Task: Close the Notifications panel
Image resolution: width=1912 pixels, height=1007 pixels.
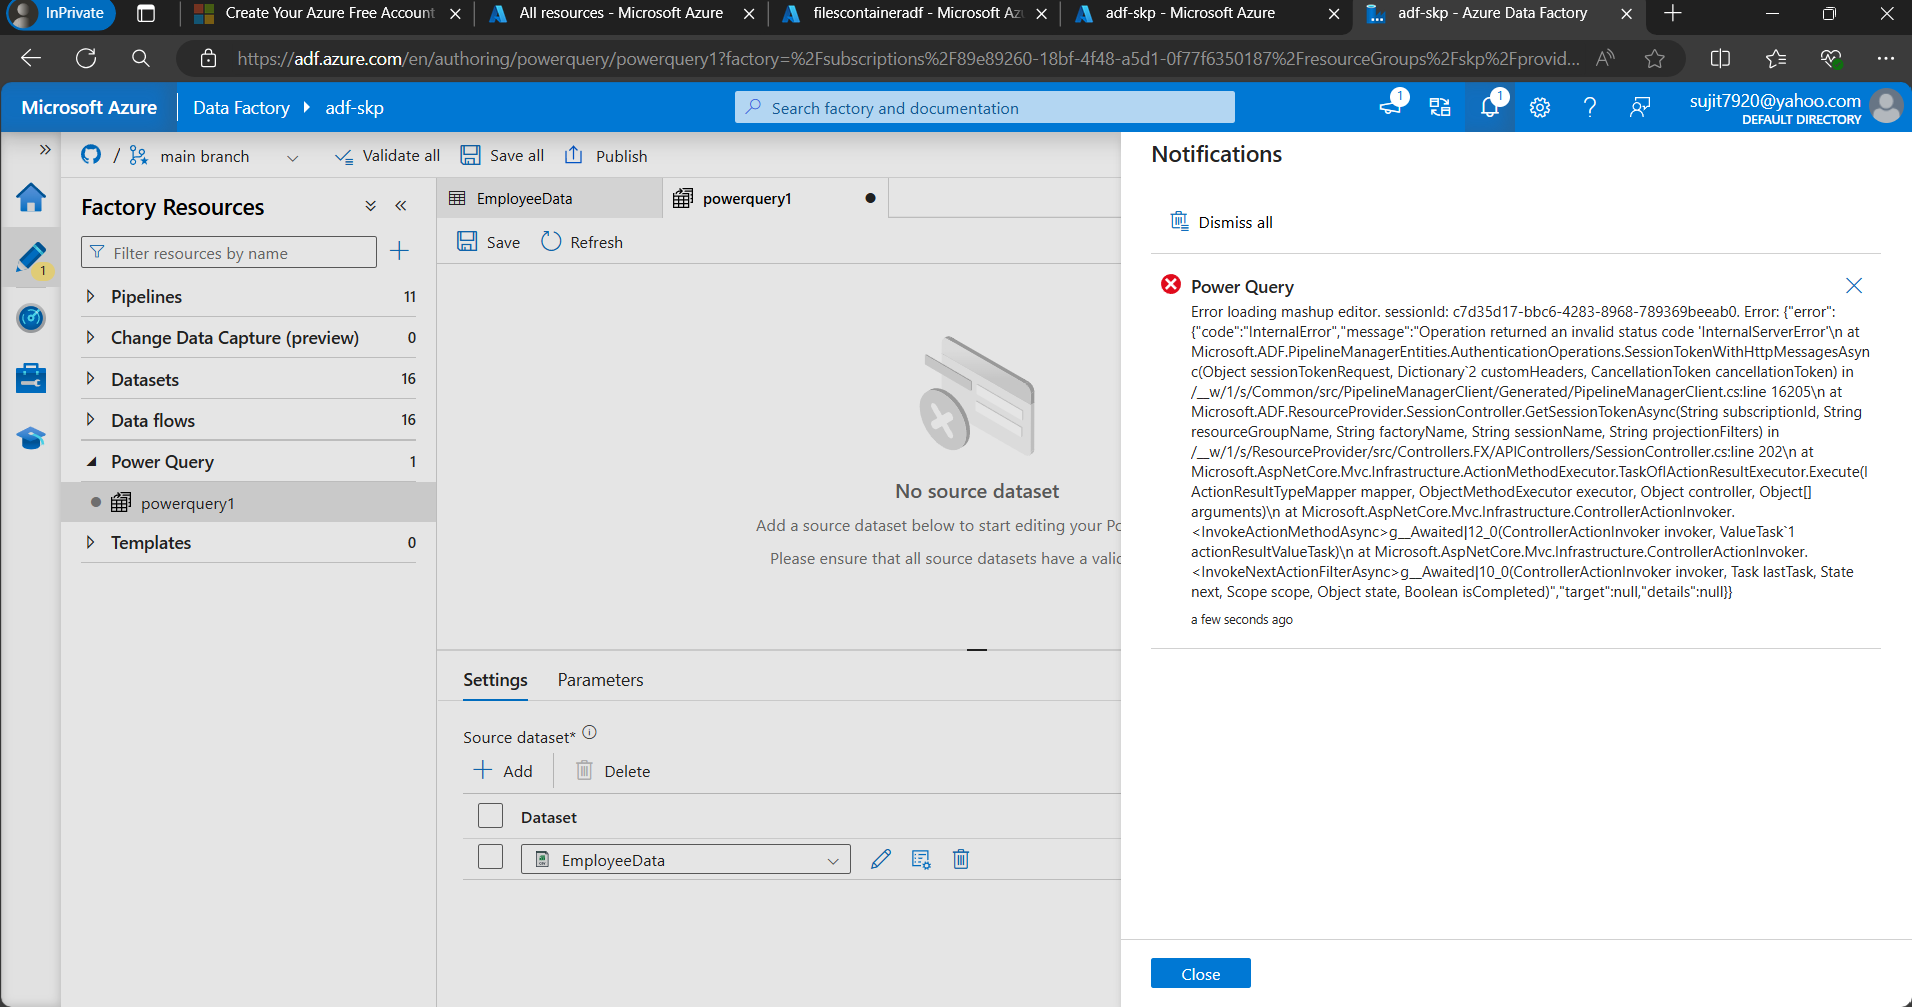Action: click(x=1200, y=974)
